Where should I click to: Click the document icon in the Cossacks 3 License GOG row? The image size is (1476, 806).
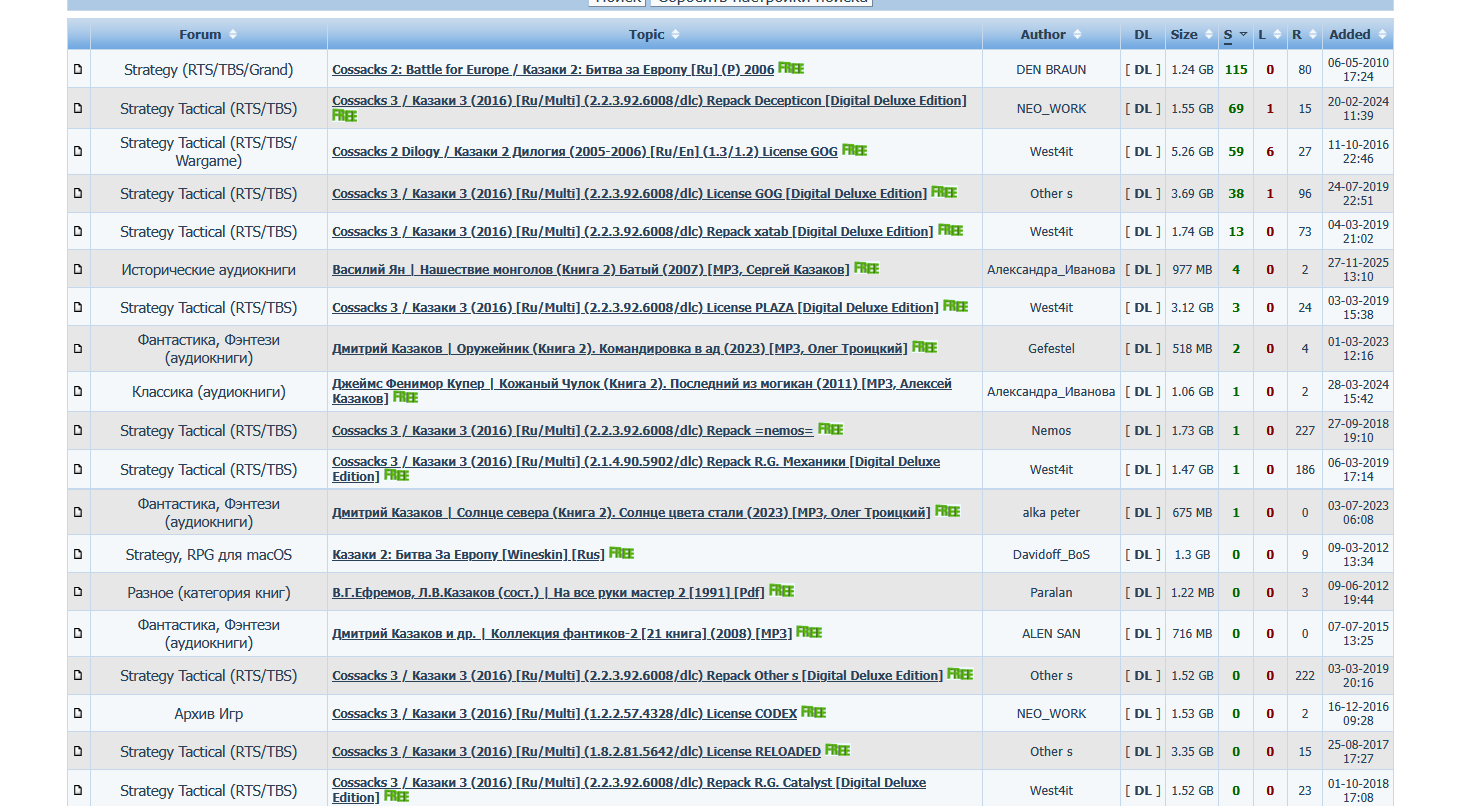[78, 193]
